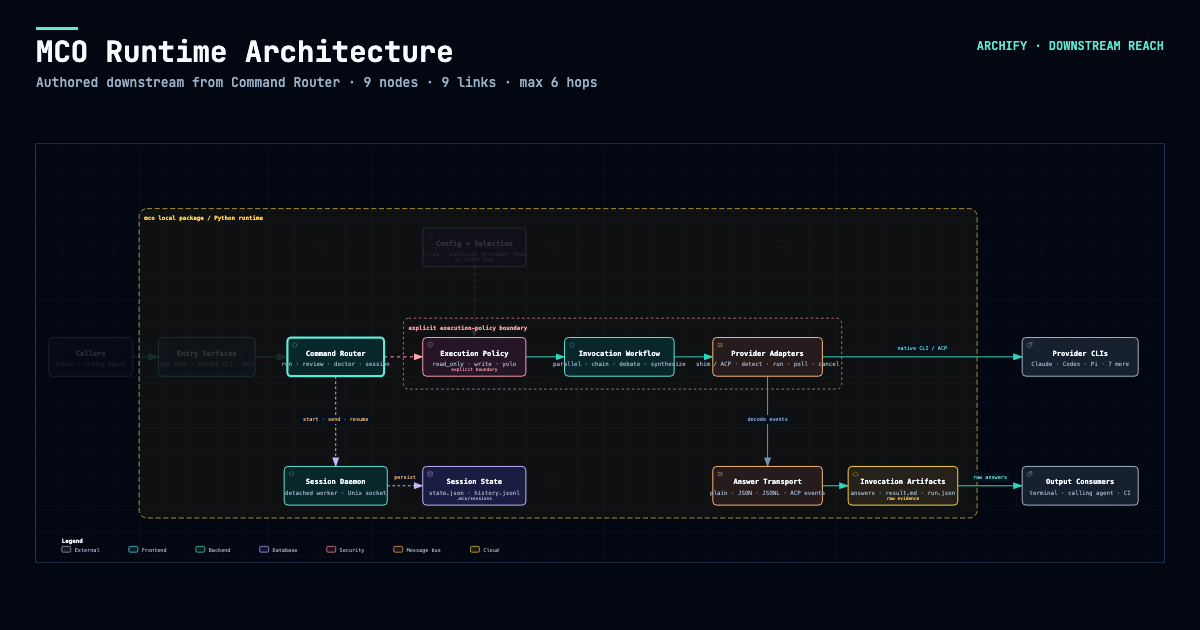The image size is (1200, 630).
Task: Click the 'persist' link label
Action: 405,477
